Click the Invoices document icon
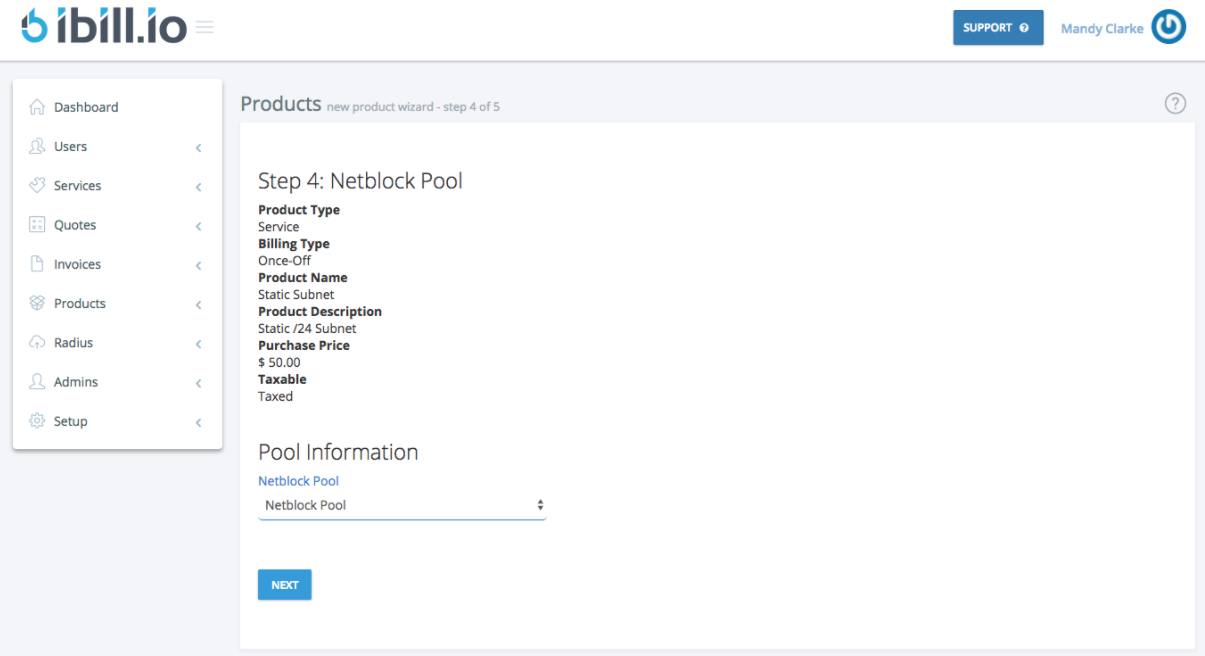The width and height of the screenshot is (1205, 656). coord(37,264)
